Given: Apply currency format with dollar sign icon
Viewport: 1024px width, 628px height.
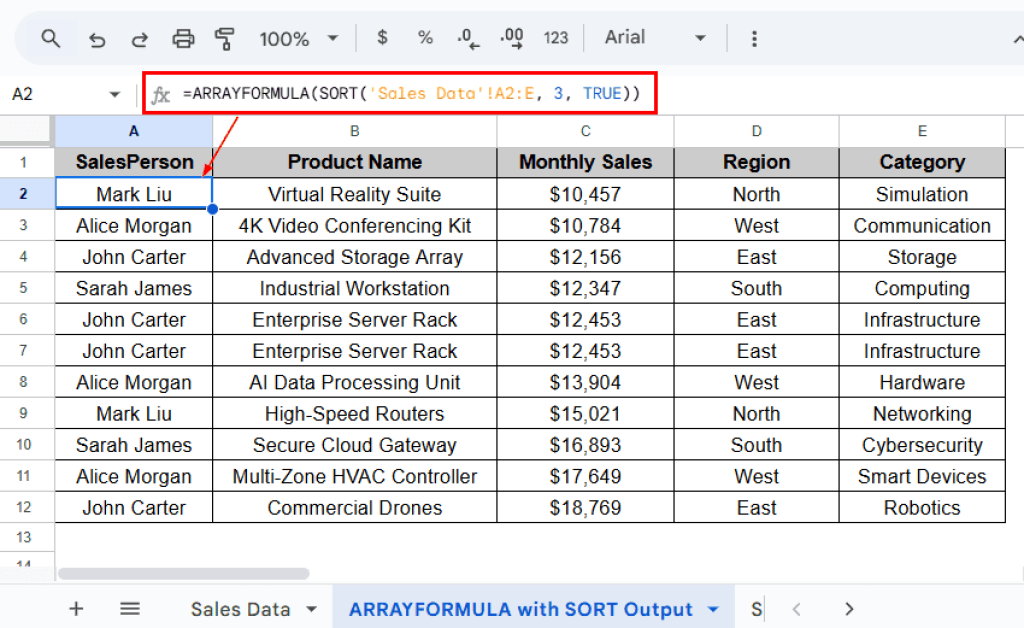Looking at the screenshot, I should coord(381,37).
